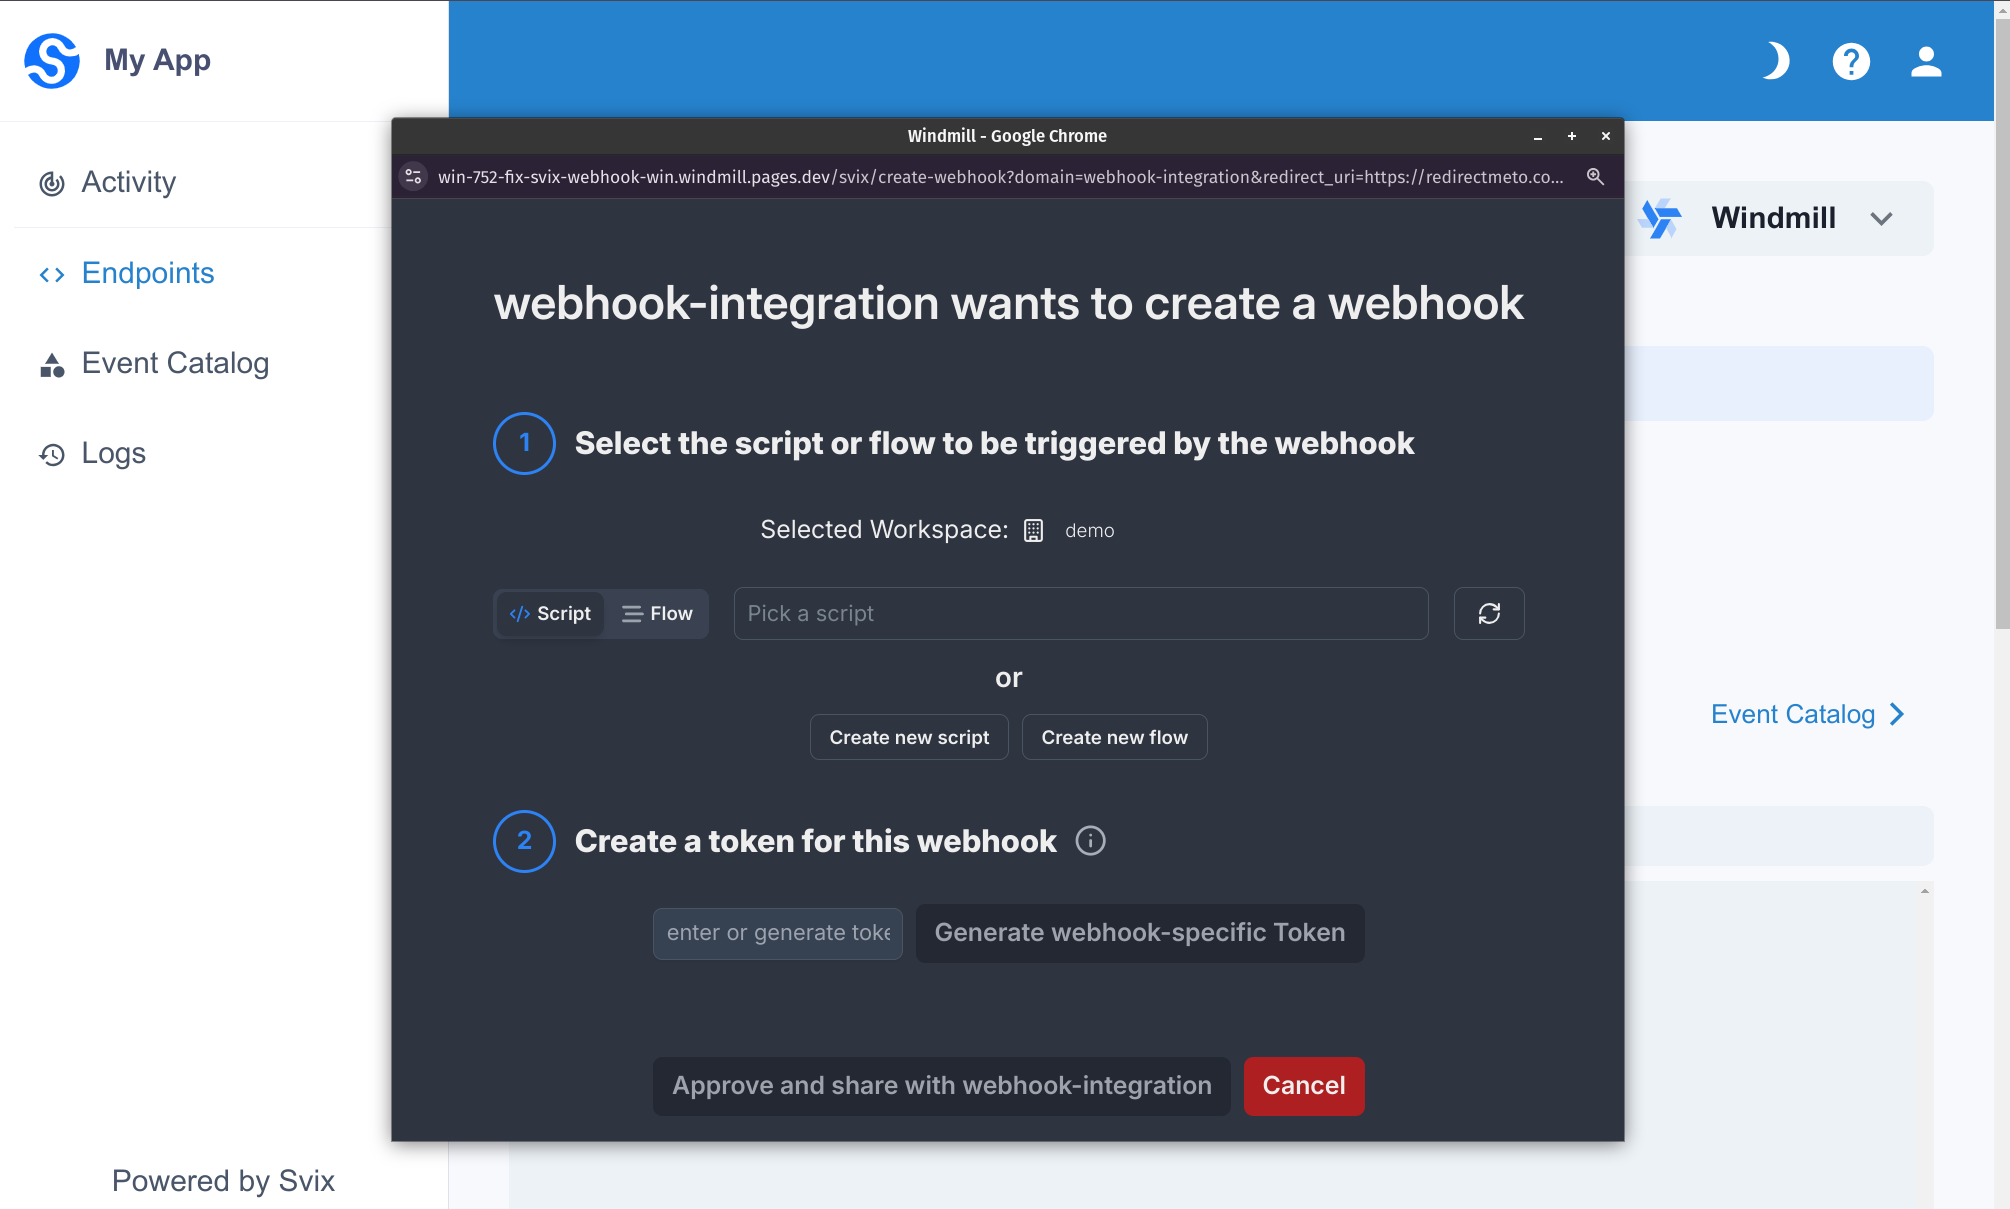Click the popup window URL address bar

(x=1000, y=177)
